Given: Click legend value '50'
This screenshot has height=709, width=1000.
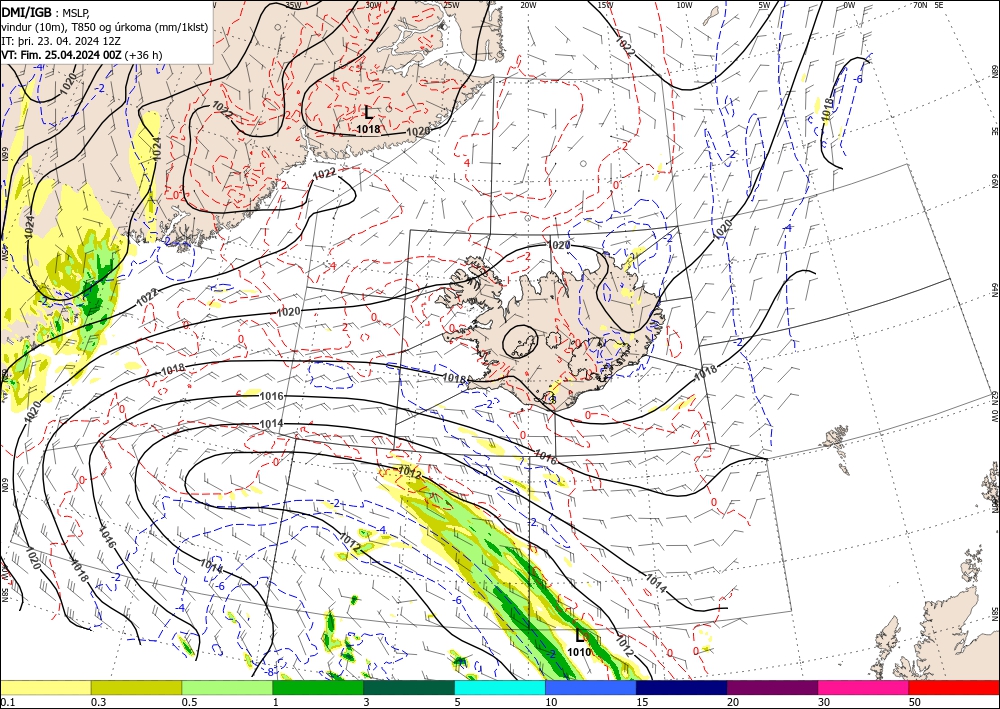Looking at the screenshot, I should pos(915,702).
